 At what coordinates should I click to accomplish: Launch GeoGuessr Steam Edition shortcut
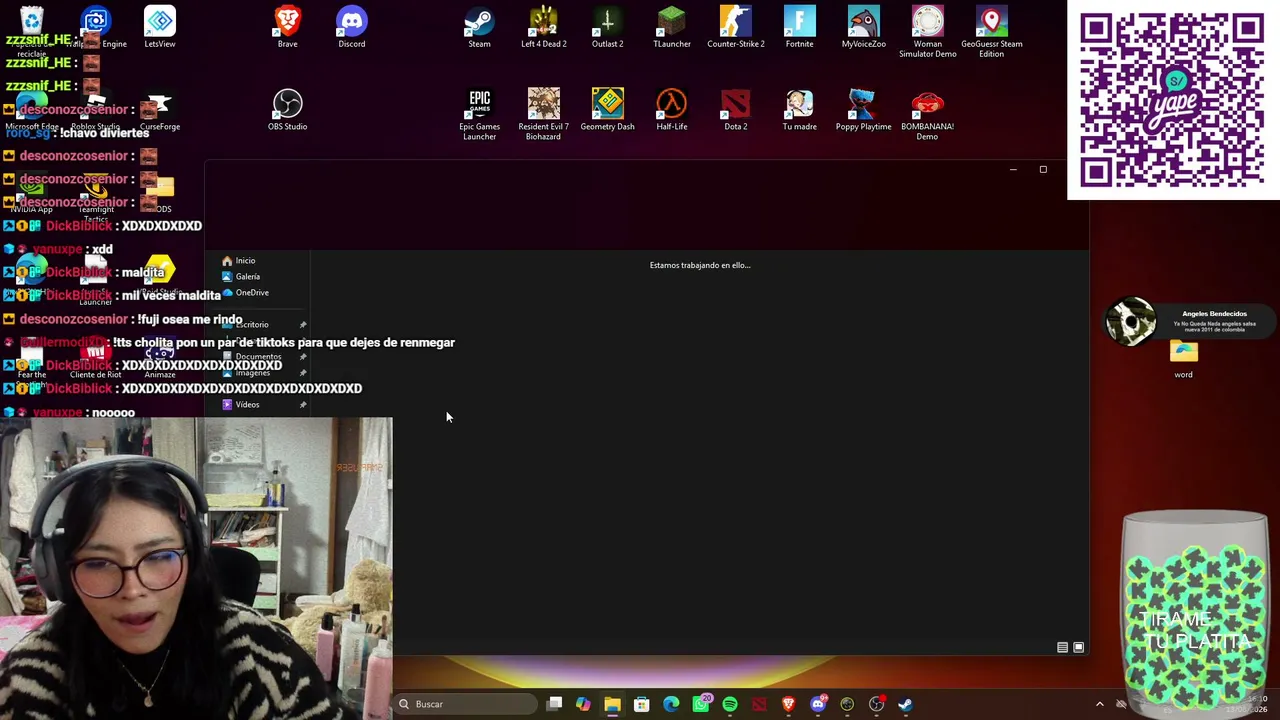(991, 32)
